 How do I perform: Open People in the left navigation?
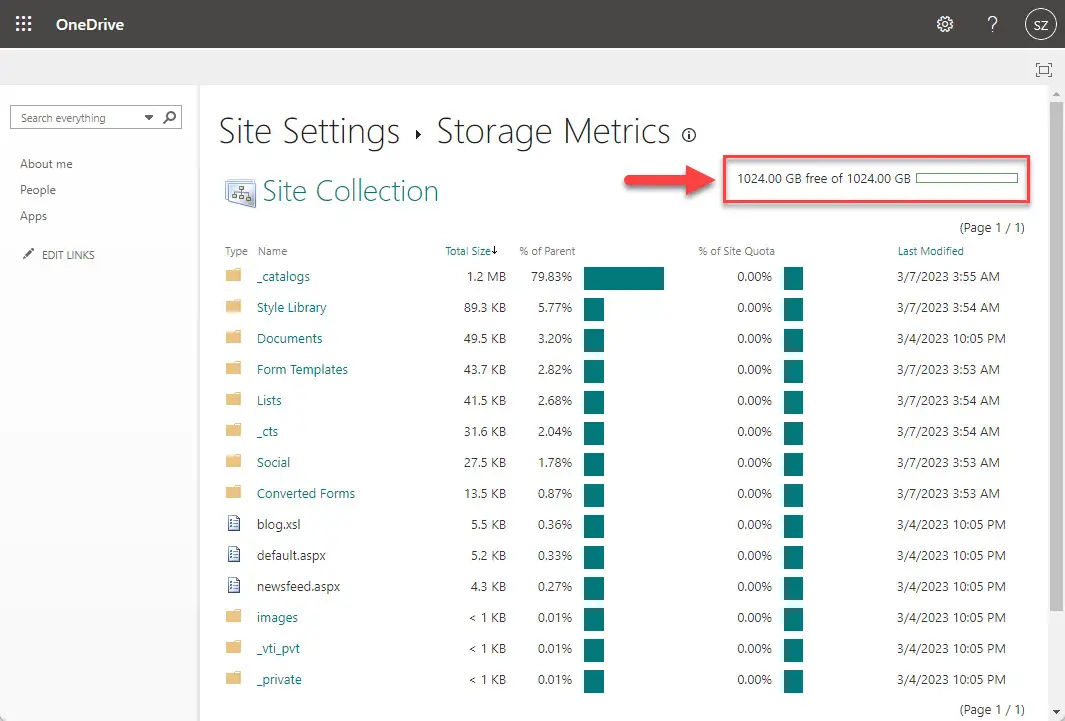tap(38, 190)
